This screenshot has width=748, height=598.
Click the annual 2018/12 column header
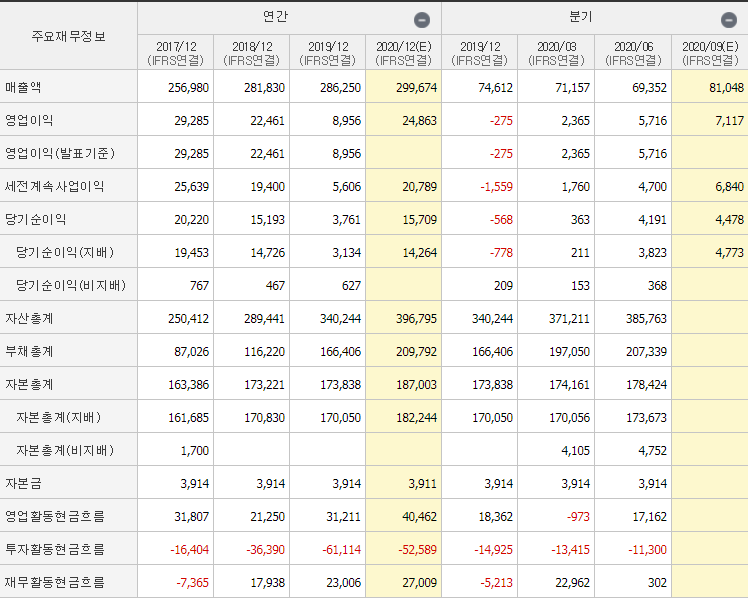click(x=251, y=52)
